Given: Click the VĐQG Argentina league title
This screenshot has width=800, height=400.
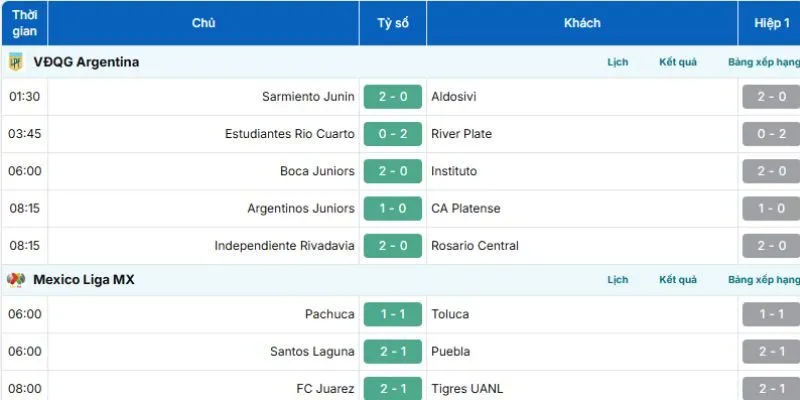Looking at the screenshot, I should click(86, 62).
